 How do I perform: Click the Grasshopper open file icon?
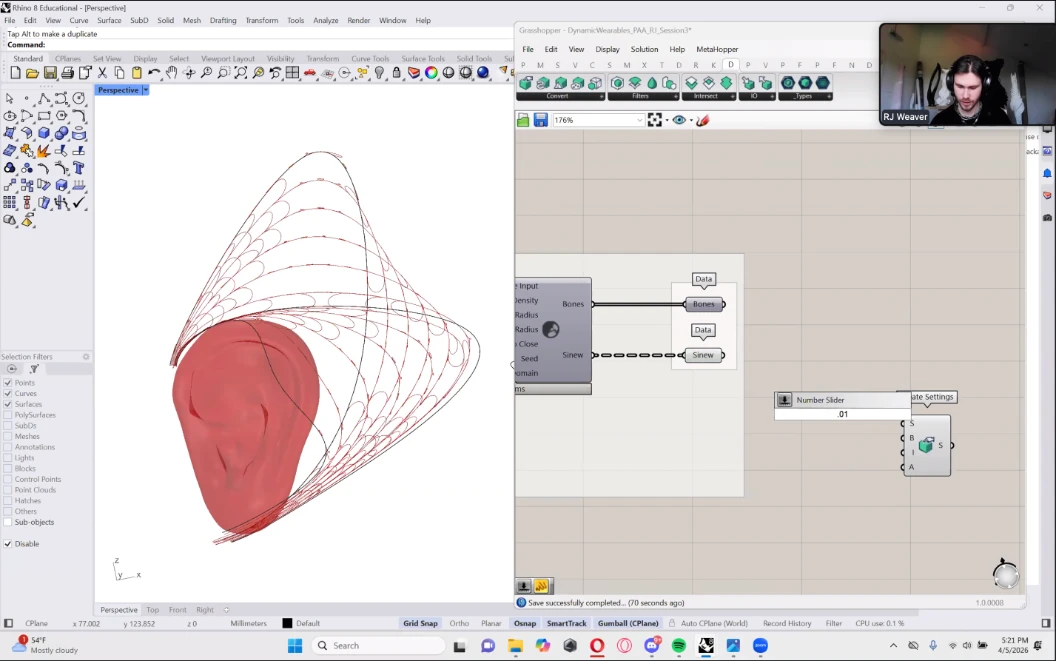pyautogui.click(x=523, y=120)
